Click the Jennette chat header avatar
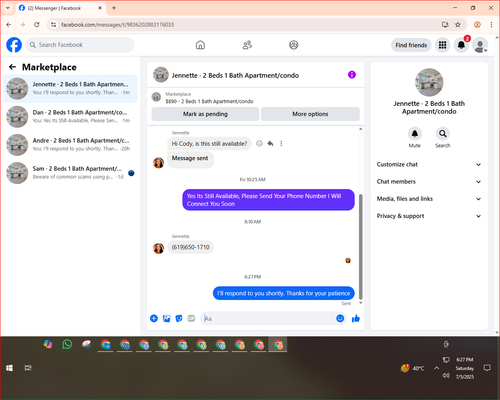Image resolution: width=500 pixels, height=400 pixels. click(161, 75)
